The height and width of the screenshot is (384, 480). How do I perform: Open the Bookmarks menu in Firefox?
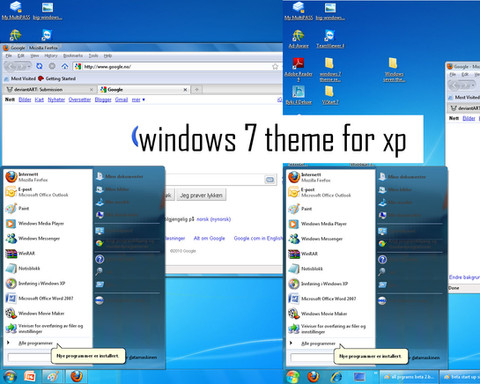click(x=73, y=56)
